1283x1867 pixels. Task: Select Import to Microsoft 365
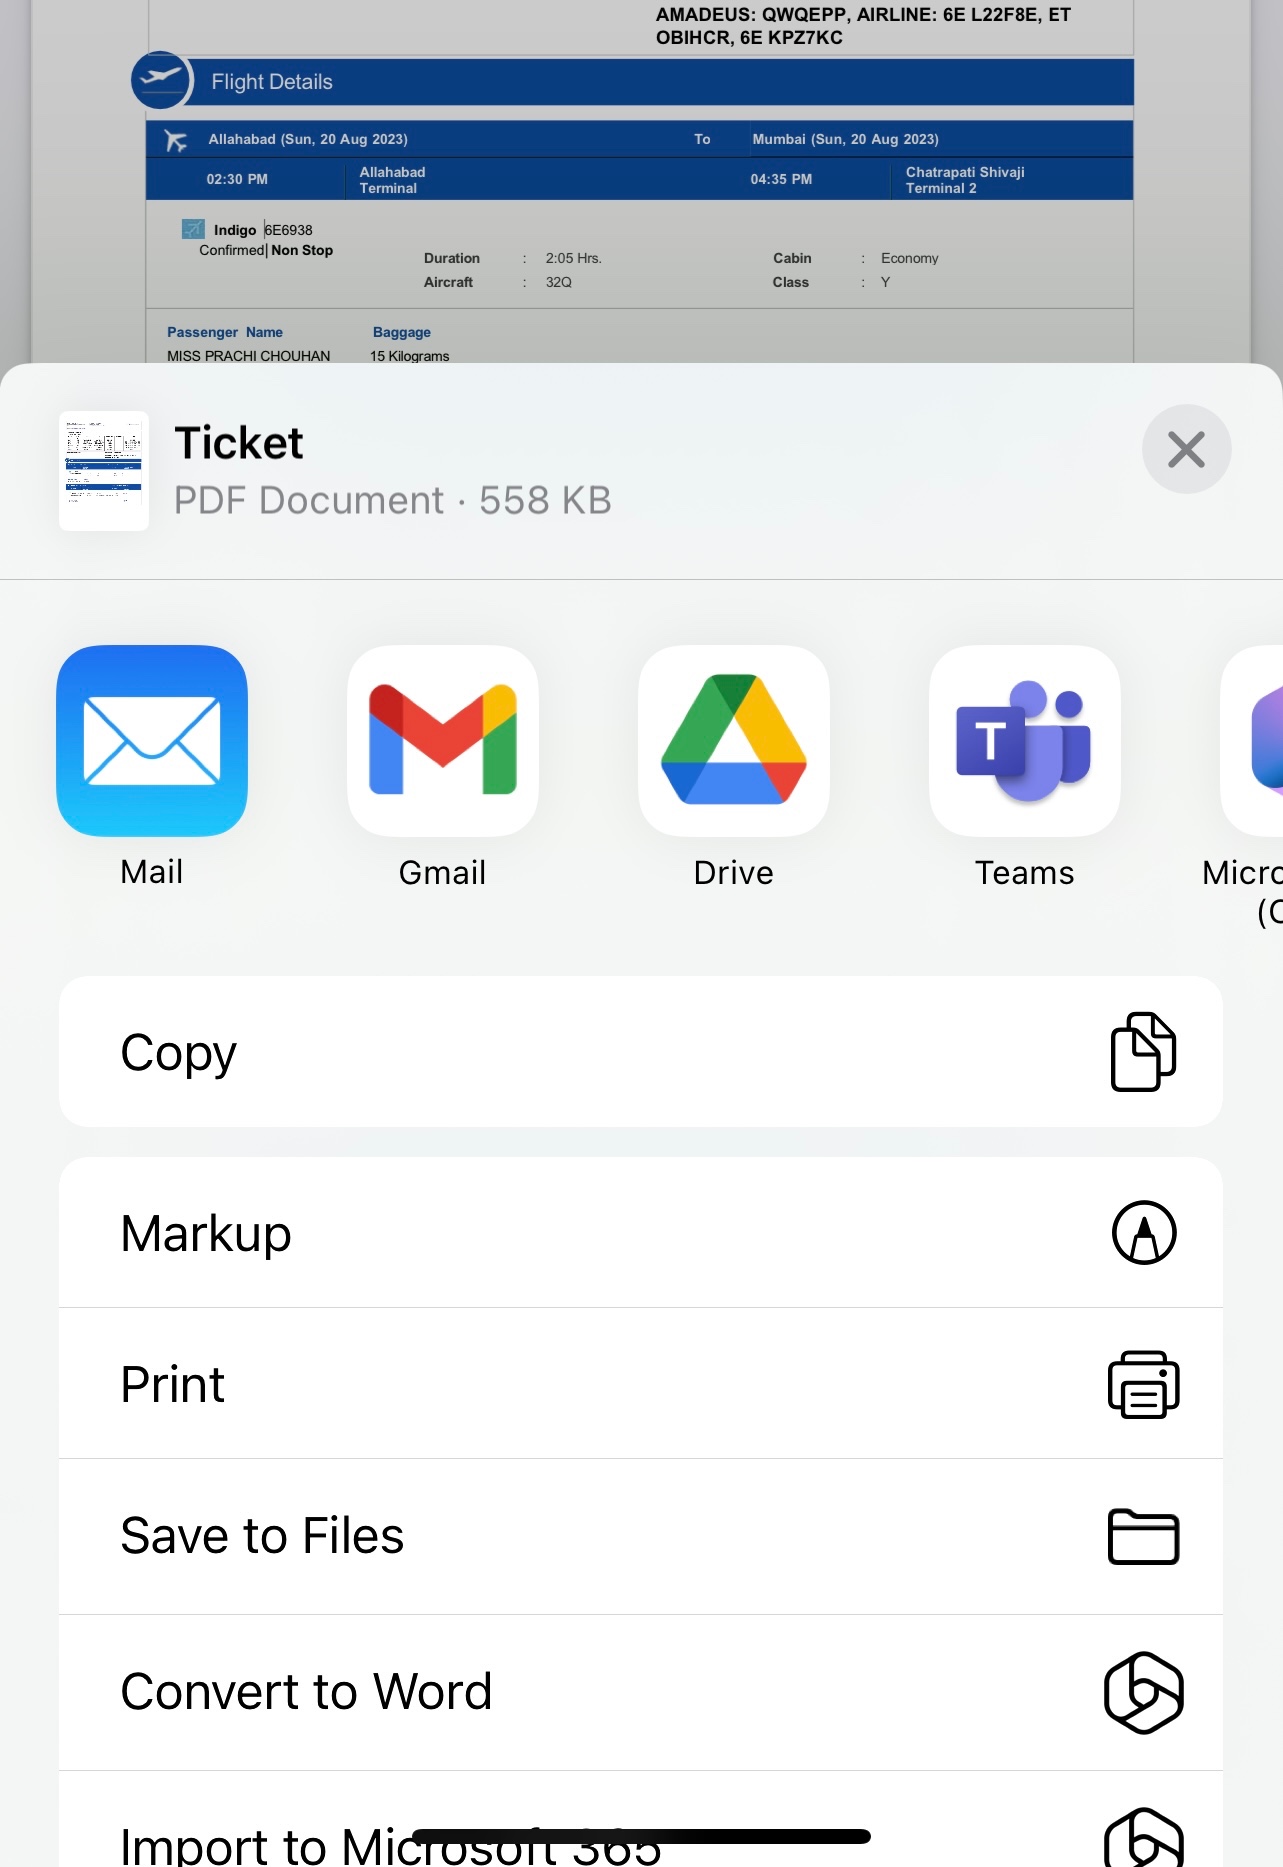(x=641, y=1820)
